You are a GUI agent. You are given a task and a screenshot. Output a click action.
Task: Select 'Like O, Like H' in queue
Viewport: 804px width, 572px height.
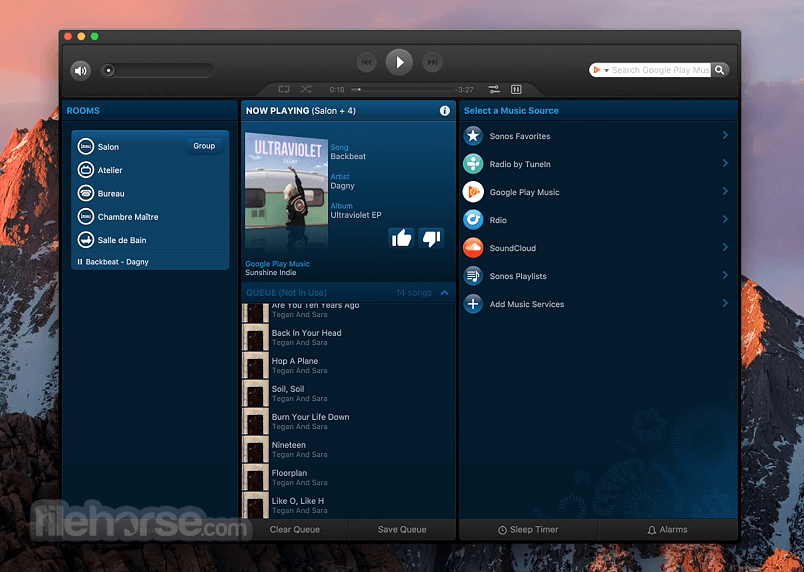click(348, 505)
